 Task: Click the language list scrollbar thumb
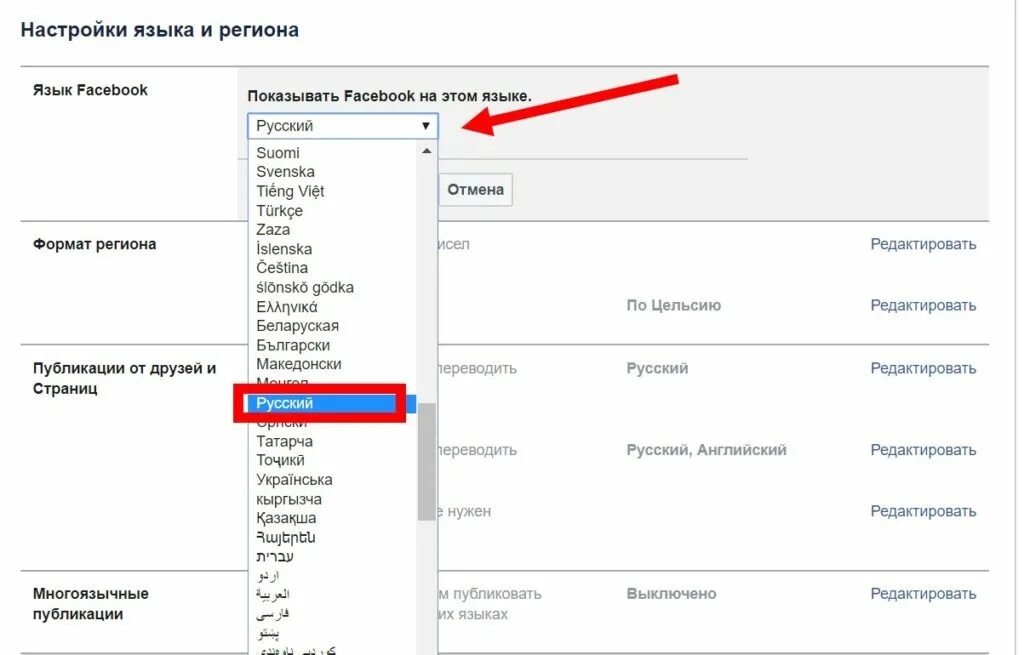[x=426, y=462]
